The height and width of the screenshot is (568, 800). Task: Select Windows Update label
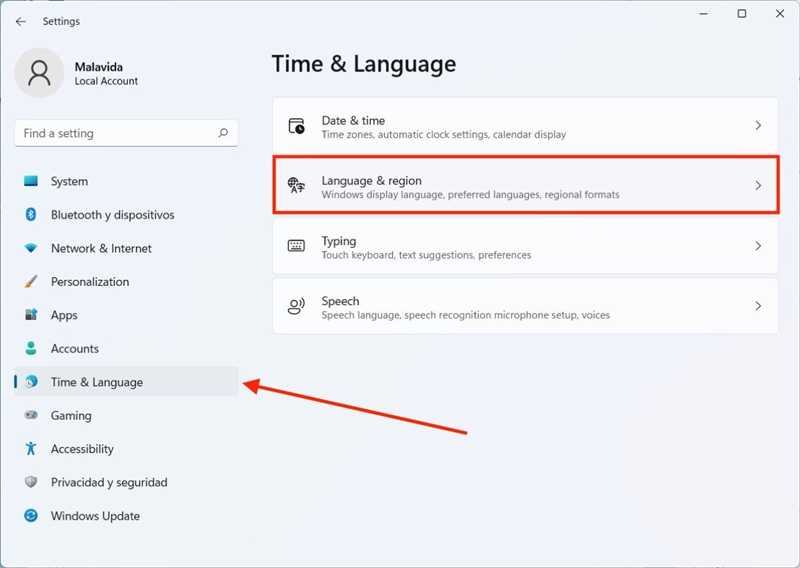point(95,516)
